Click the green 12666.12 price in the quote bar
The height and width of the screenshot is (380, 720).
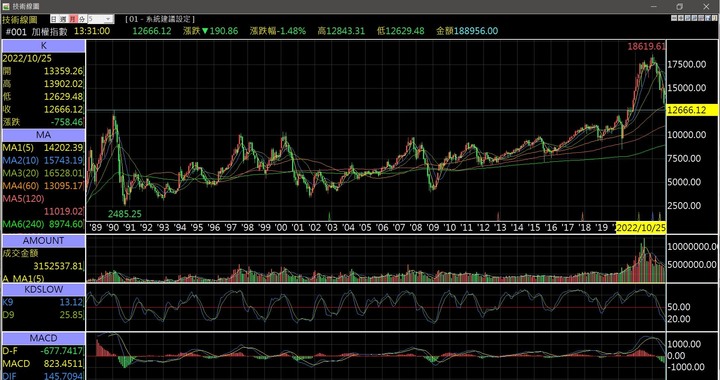(152, 31)
